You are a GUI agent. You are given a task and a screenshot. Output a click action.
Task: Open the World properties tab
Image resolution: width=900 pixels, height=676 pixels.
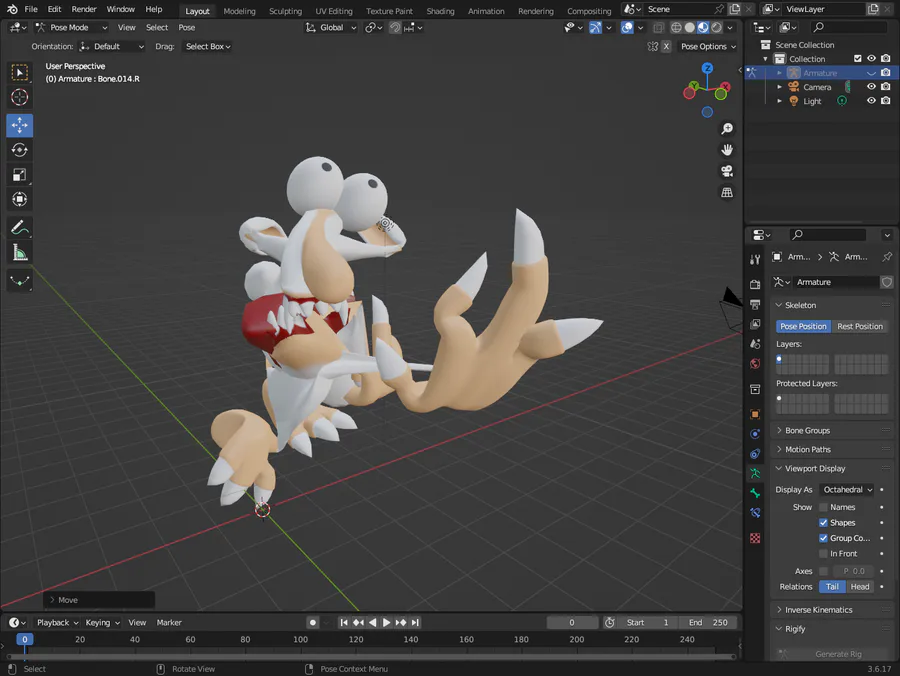755,363
